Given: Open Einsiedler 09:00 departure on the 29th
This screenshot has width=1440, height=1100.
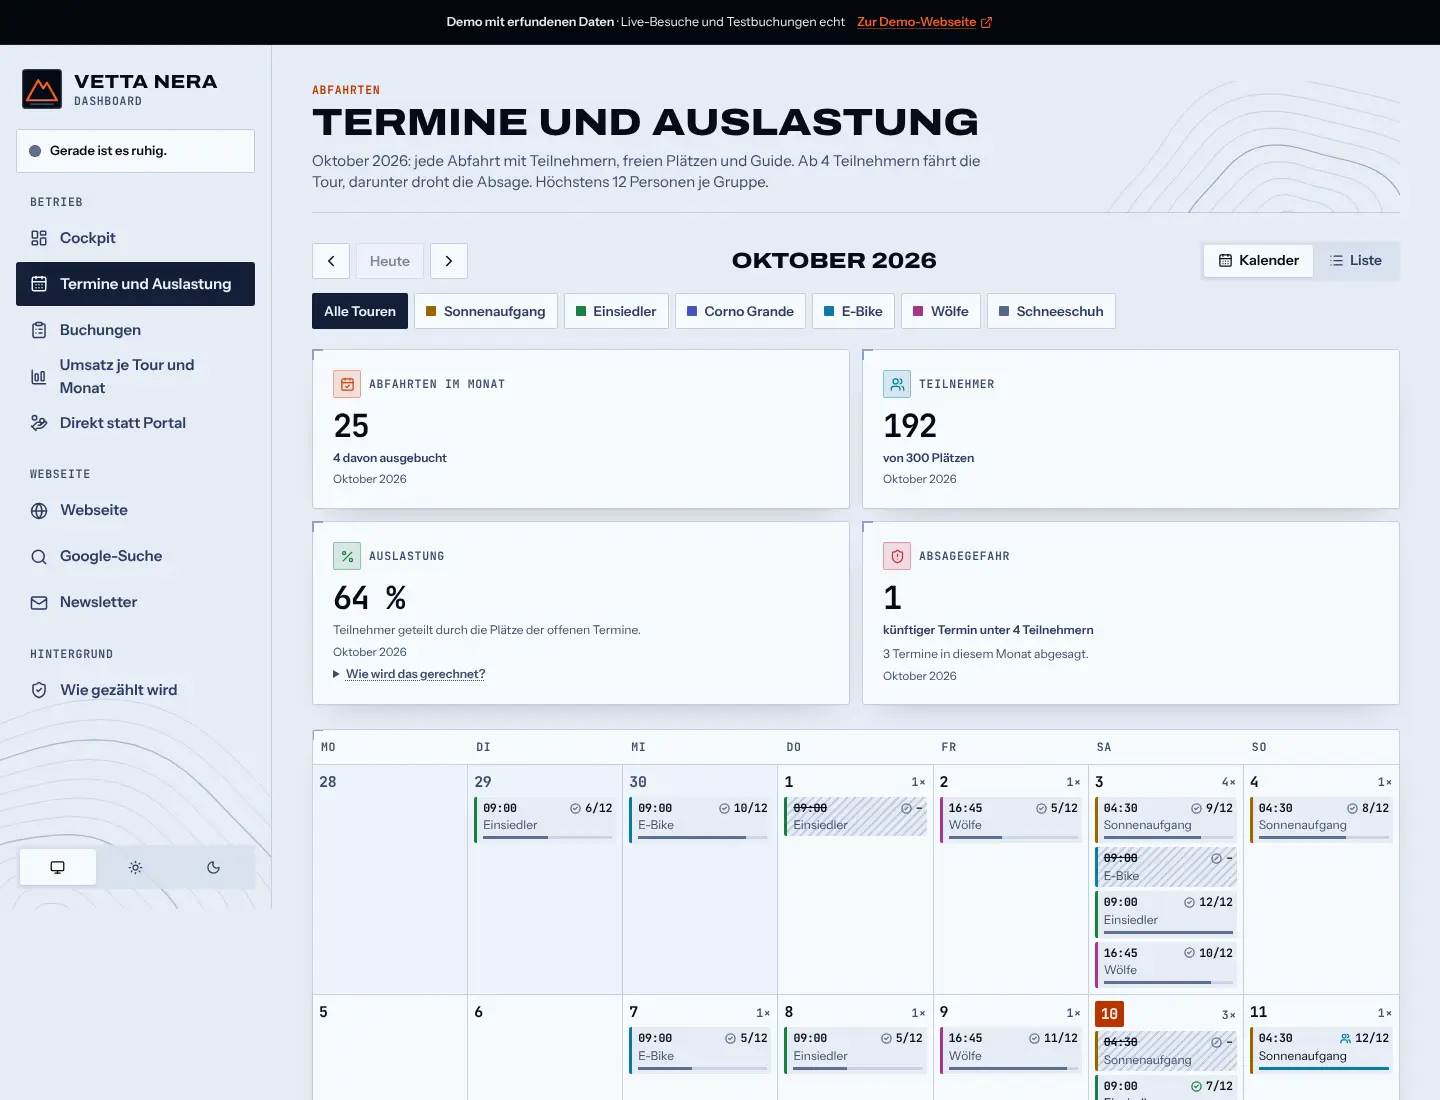Looking at the screenshot, I should (x=546, y=820).
